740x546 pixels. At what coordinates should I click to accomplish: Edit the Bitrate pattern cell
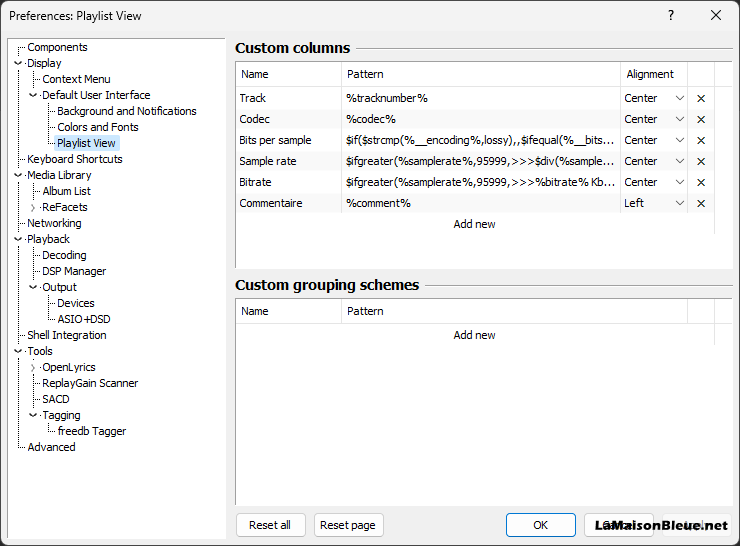(480, 182)
